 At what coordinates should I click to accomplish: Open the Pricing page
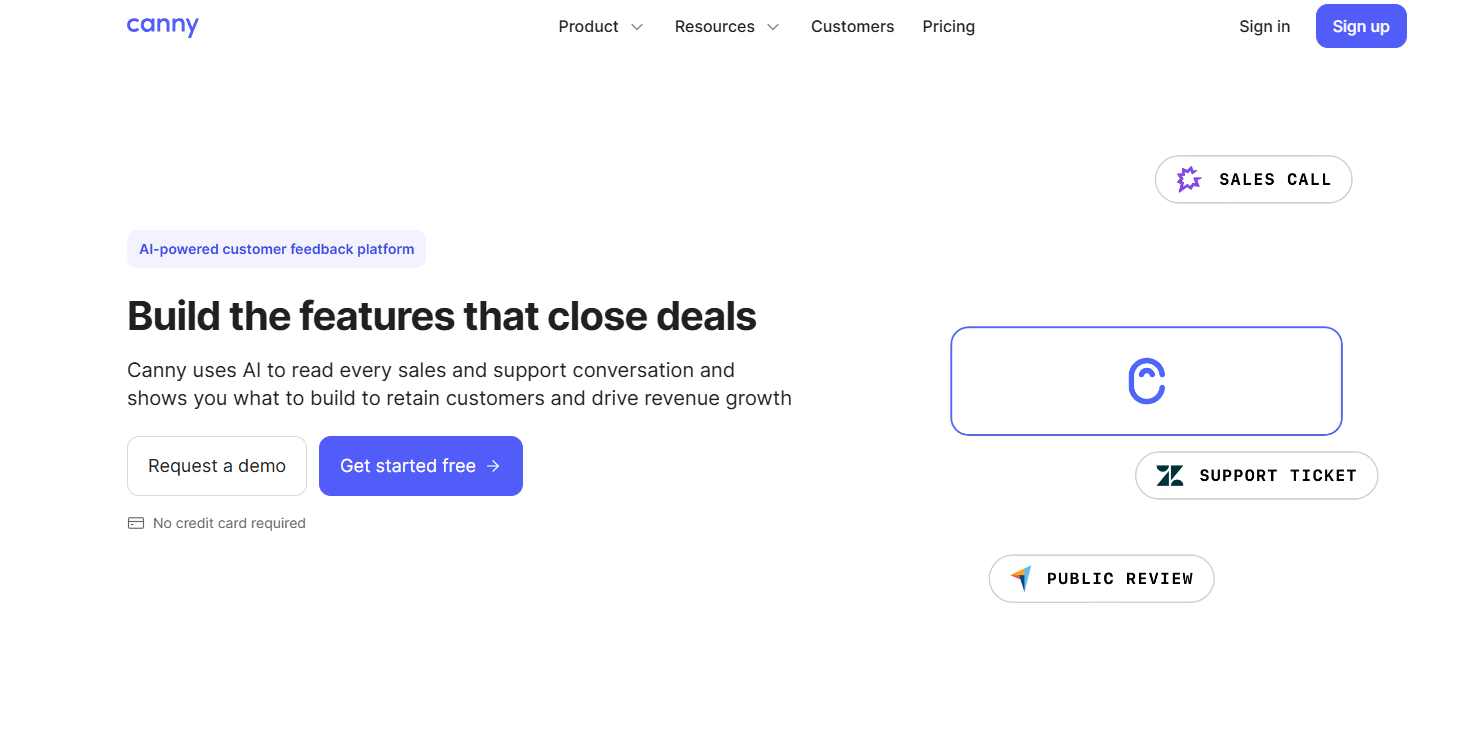point(949,27)
